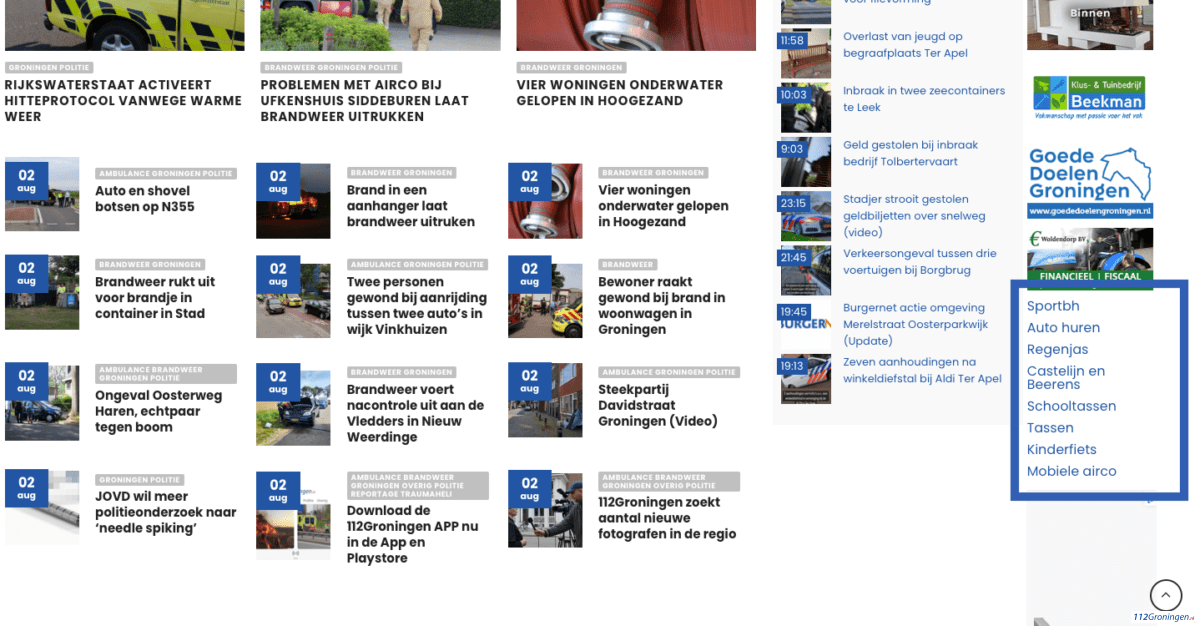1200x626 pixels.
Task: Open 'Zeven aanhoudingen na winkeldiefstal' news item
Action: (921, 370)
